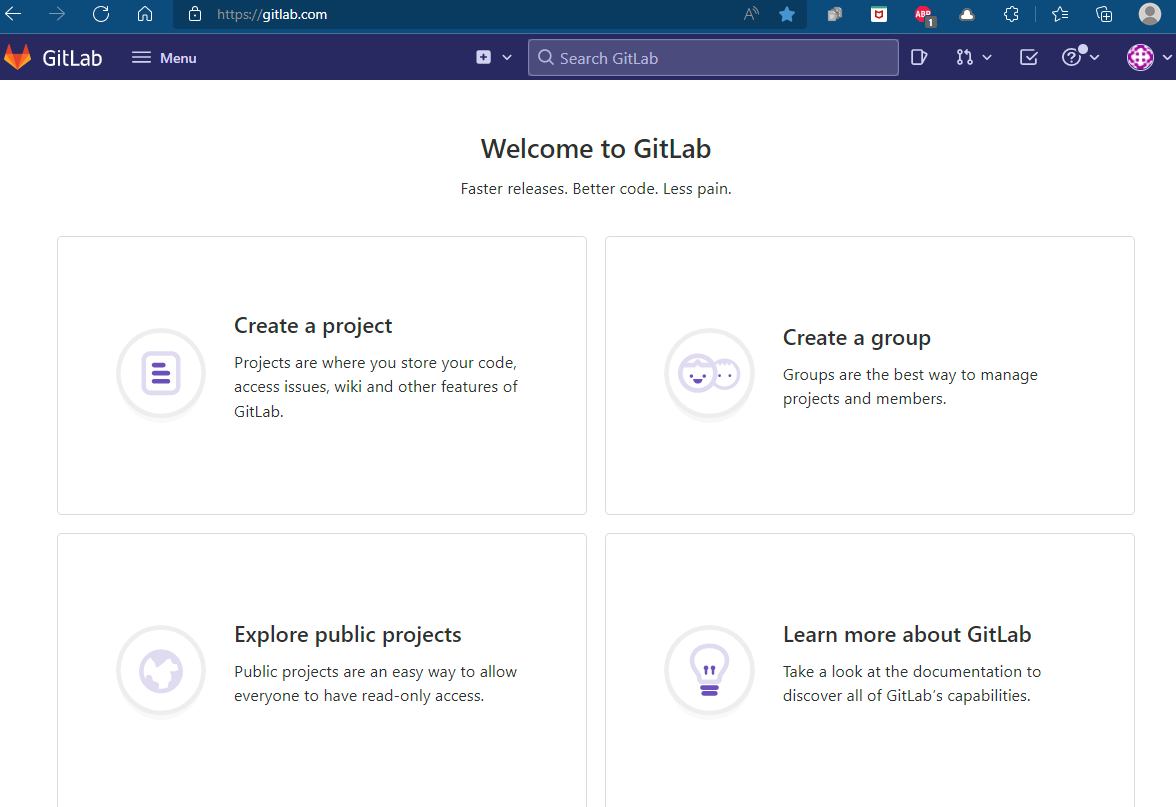Click the Create a project document icon
Screen dimensions: 1176x807
coord(161,374)
